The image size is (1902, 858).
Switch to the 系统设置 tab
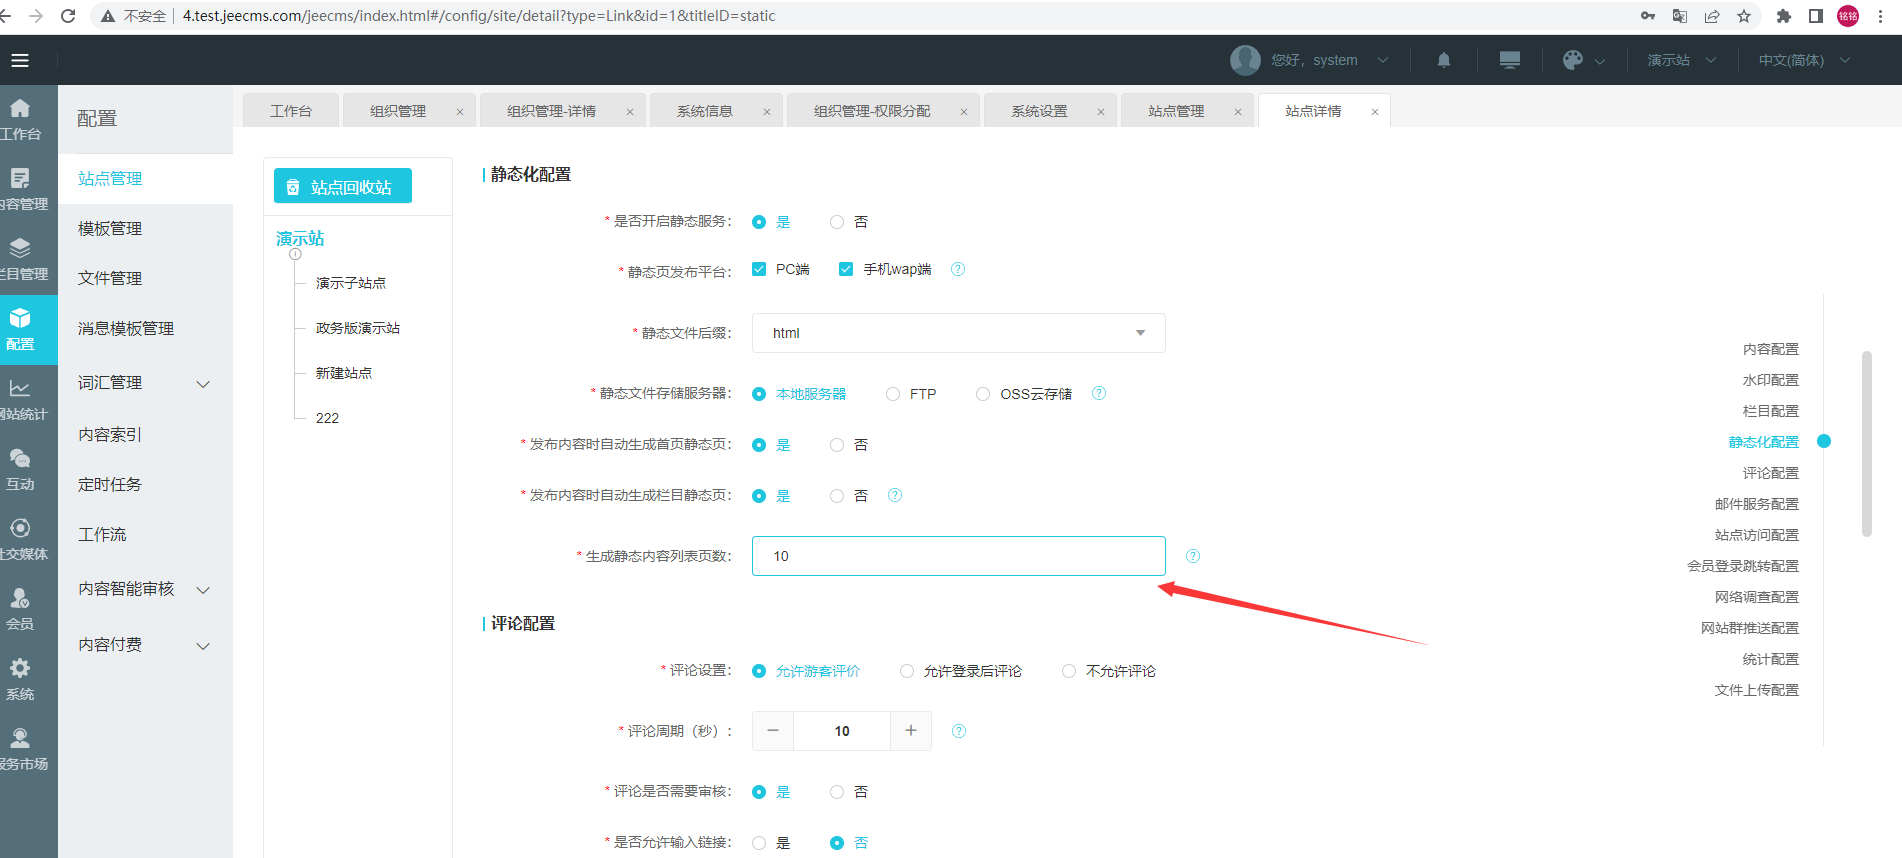[x=1039, y=111]
